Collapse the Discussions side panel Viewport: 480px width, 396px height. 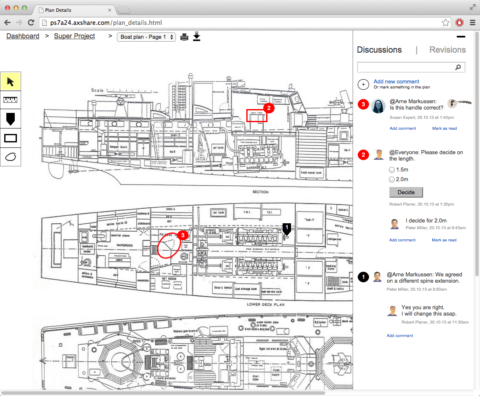(461, 37)
